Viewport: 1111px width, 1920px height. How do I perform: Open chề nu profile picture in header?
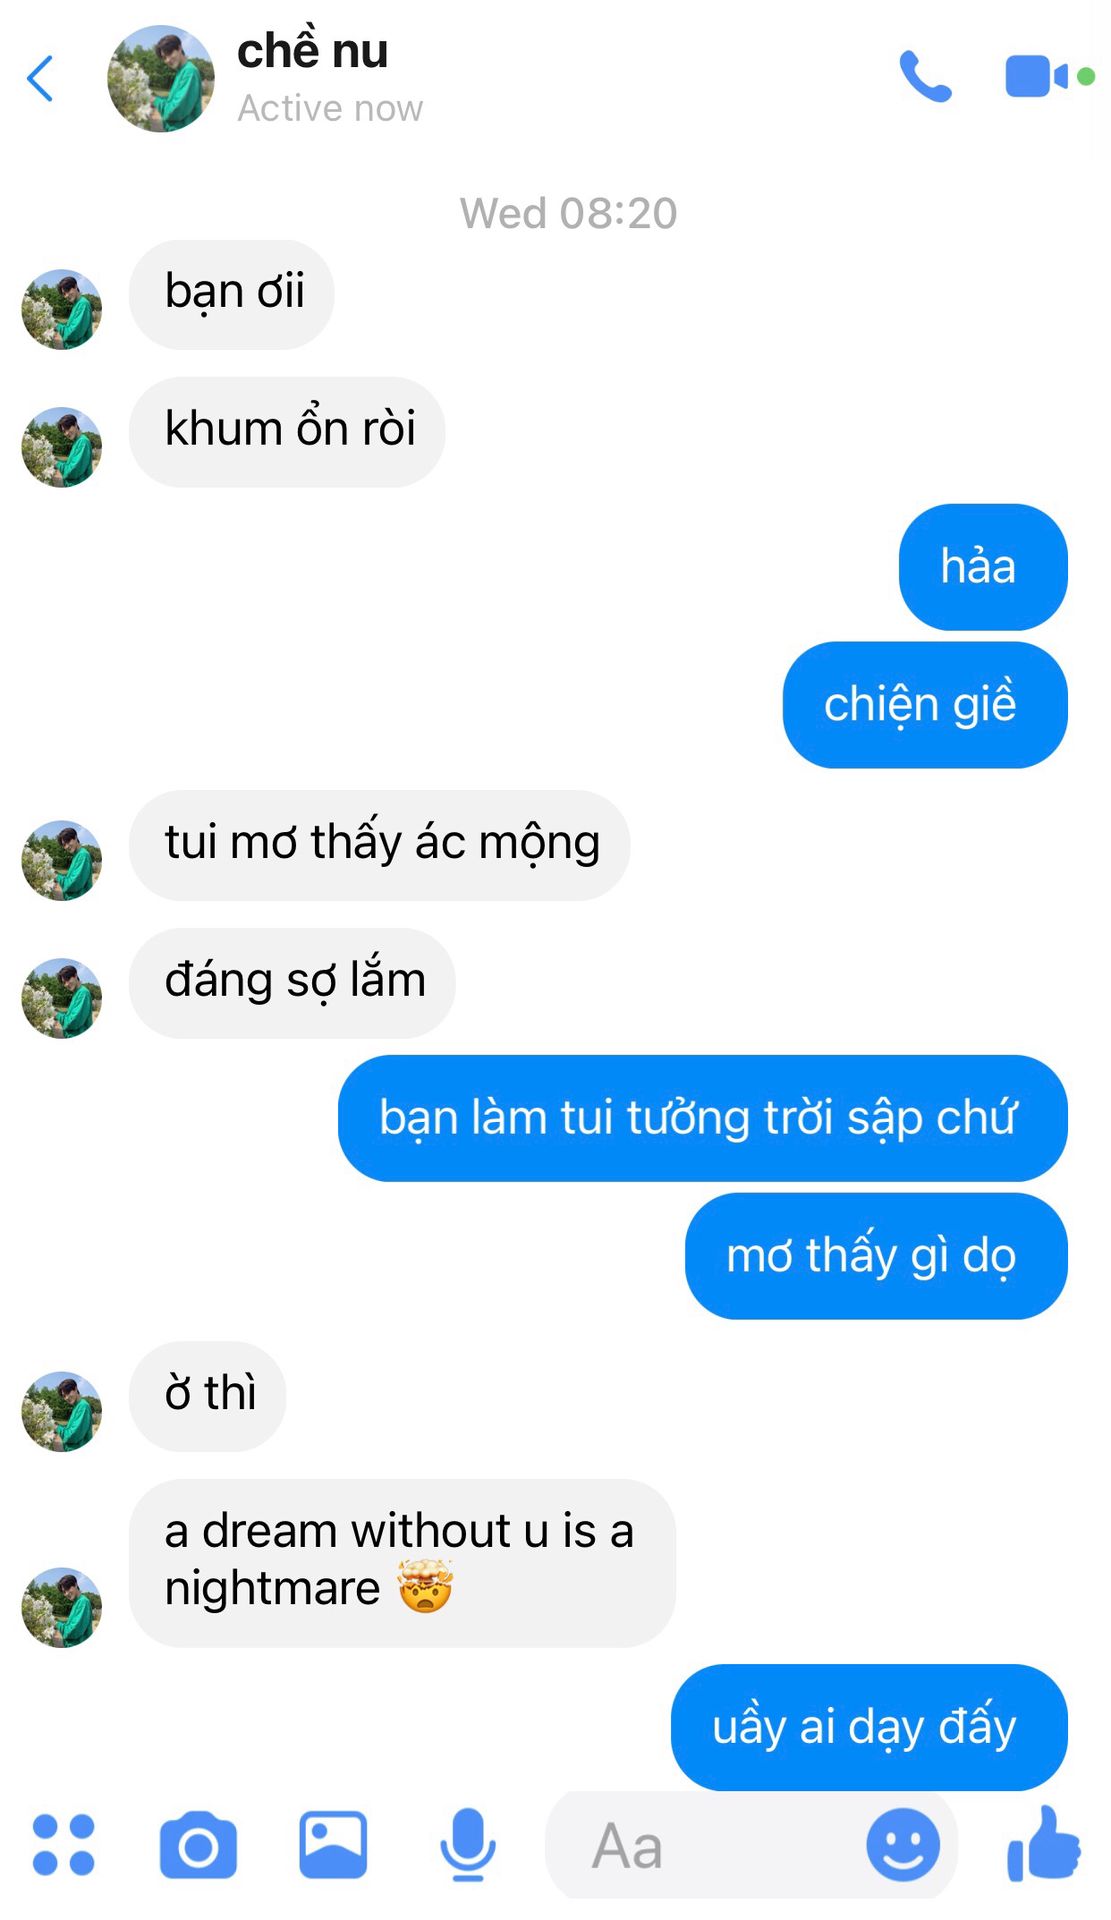point(161,79)
